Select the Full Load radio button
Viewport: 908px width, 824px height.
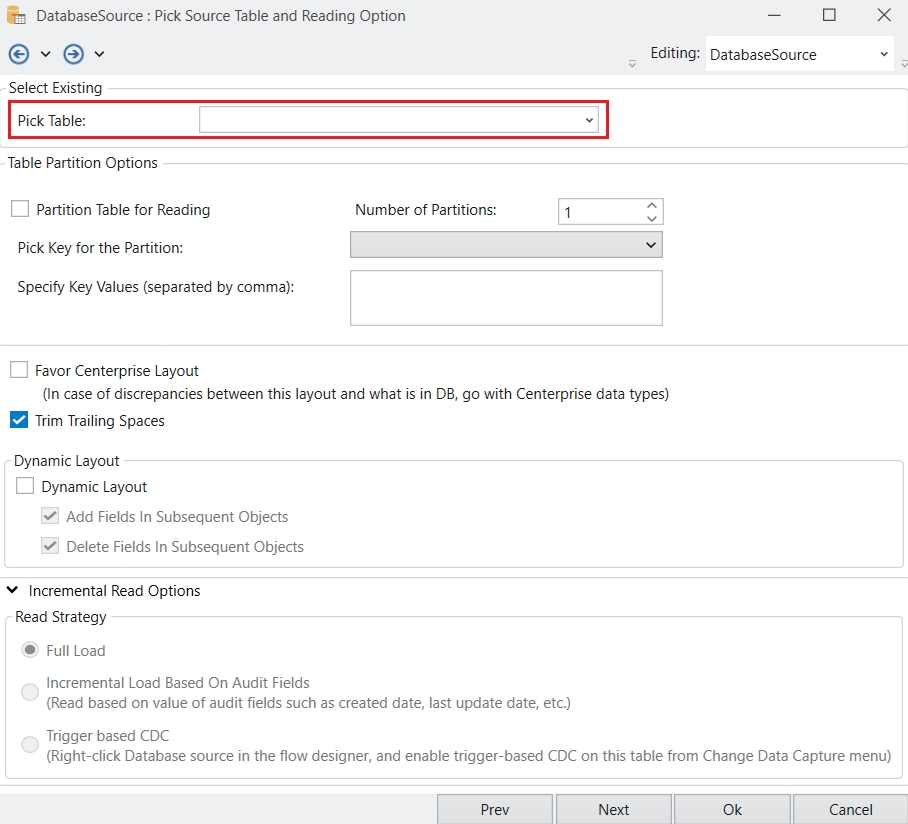point(31,651)
